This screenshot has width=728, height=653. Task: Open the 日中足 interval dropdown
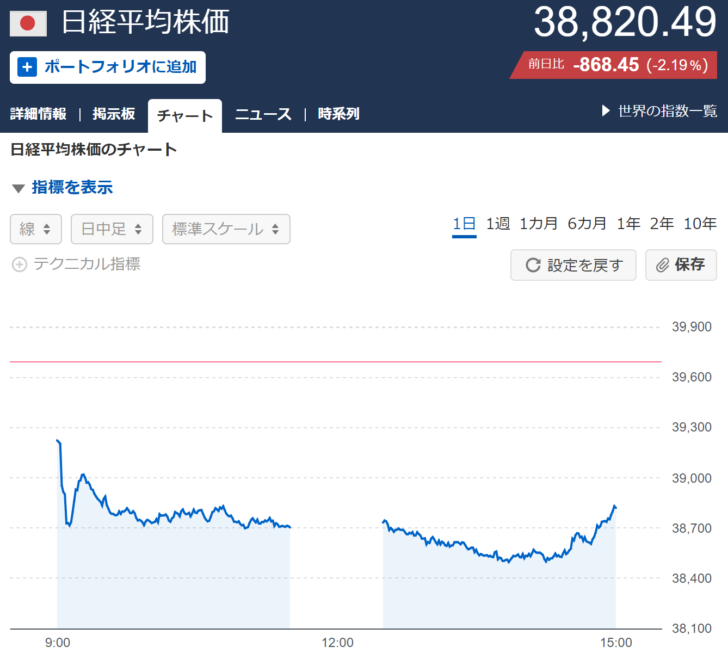pos(111,229)
